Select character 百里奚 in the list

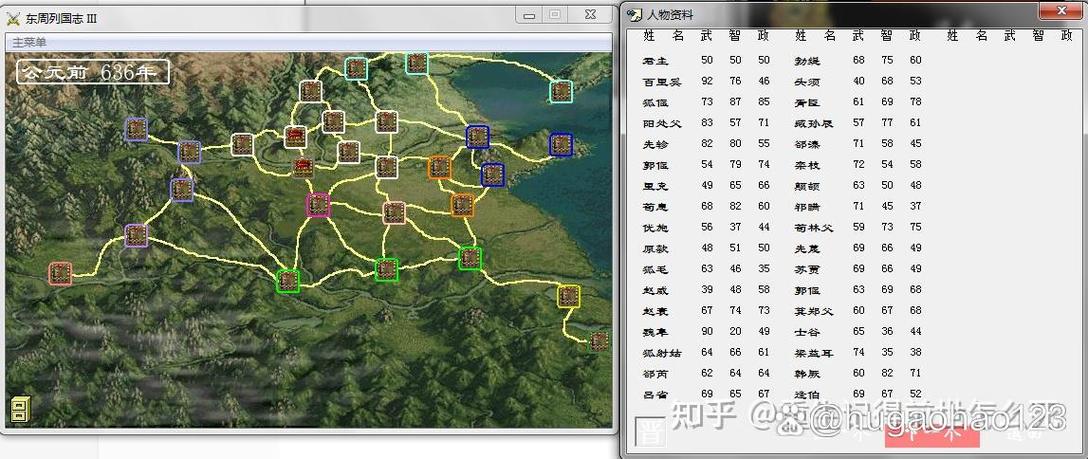click(662, 82)
